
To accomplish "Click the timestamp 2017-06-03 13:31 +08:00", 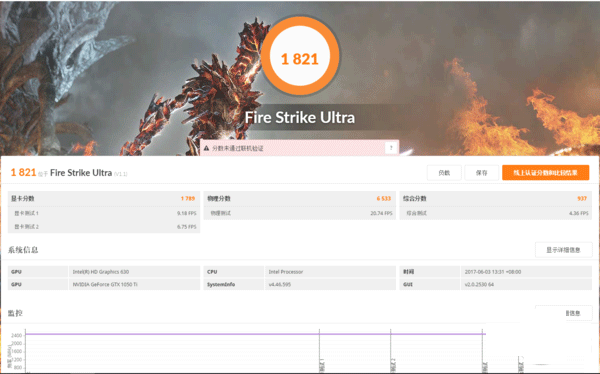I will 493,272.
